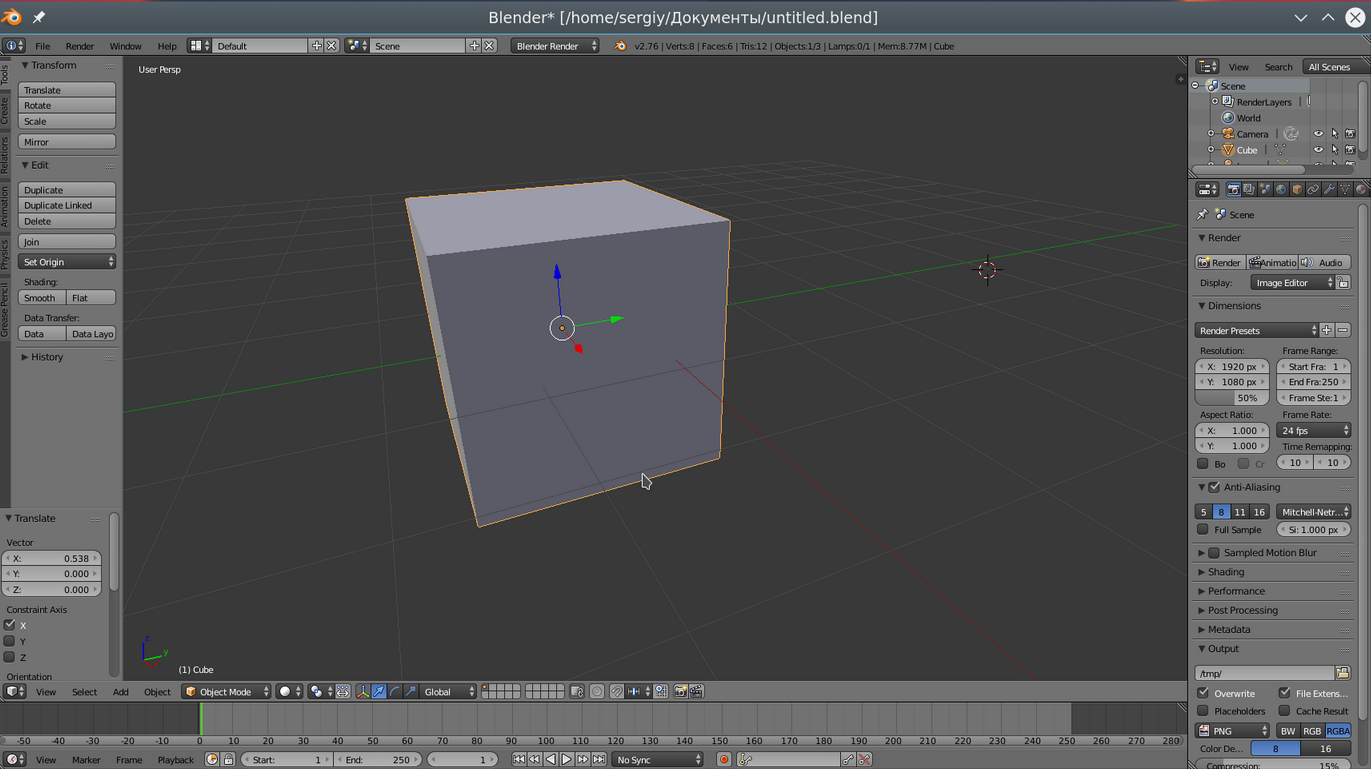Click the OpenGL render camera icon

[x=680, y=692]
